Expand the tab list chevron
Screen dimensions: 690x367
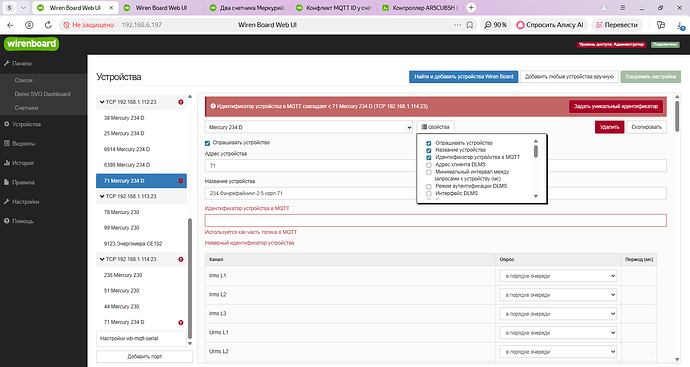(x=23, y=7)
